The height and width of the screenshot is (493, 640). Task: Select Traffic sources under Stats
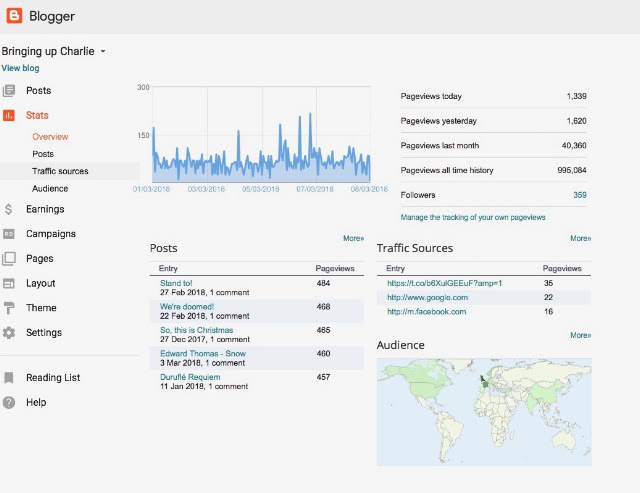coord(60,171)
